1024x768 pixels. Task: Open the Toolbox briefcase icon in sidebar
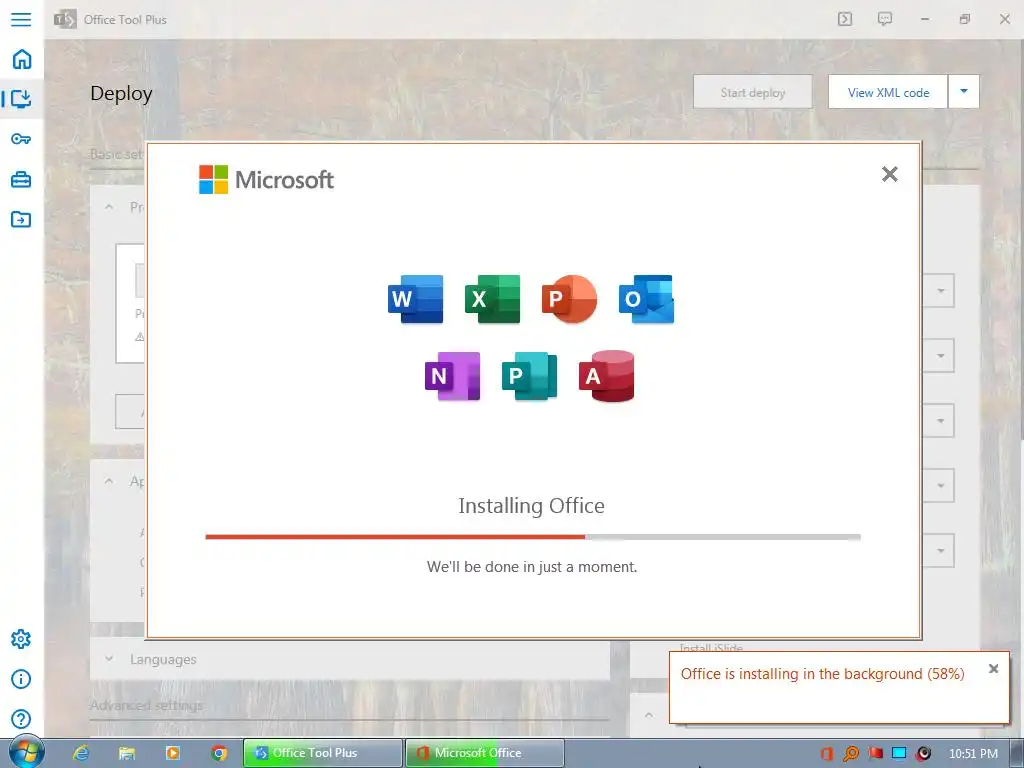click(21, 179)
